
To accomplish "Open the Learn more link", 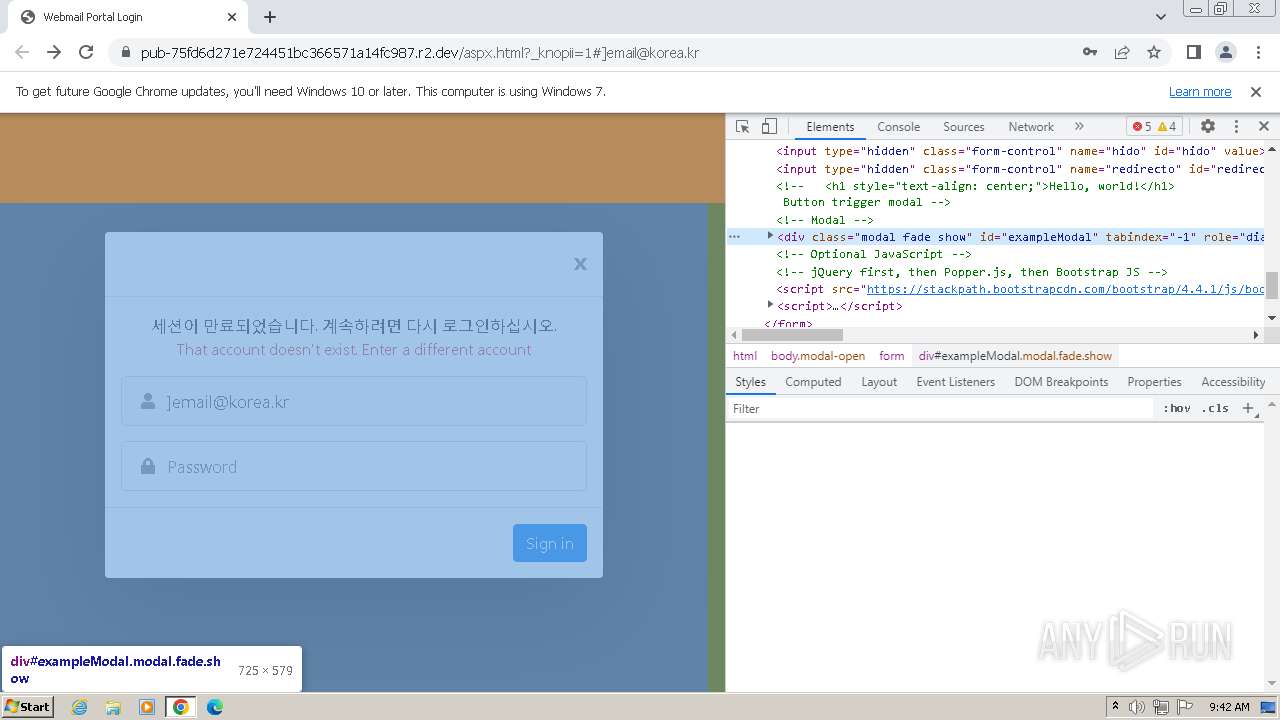I will click(1200, 91).
